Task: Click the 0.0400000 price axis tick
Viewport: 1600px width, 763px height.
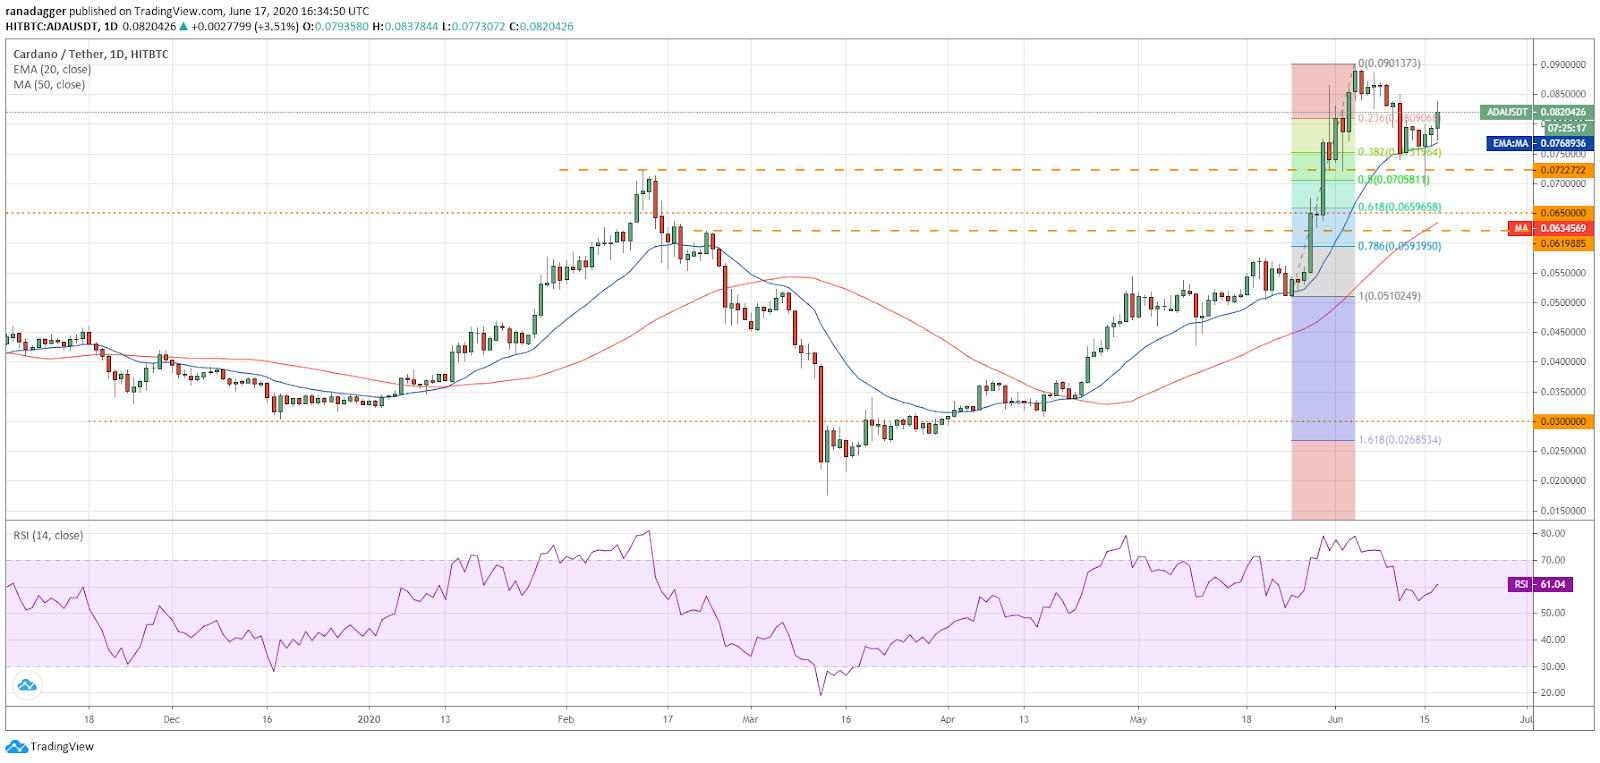Action: tap(1563, 361)
